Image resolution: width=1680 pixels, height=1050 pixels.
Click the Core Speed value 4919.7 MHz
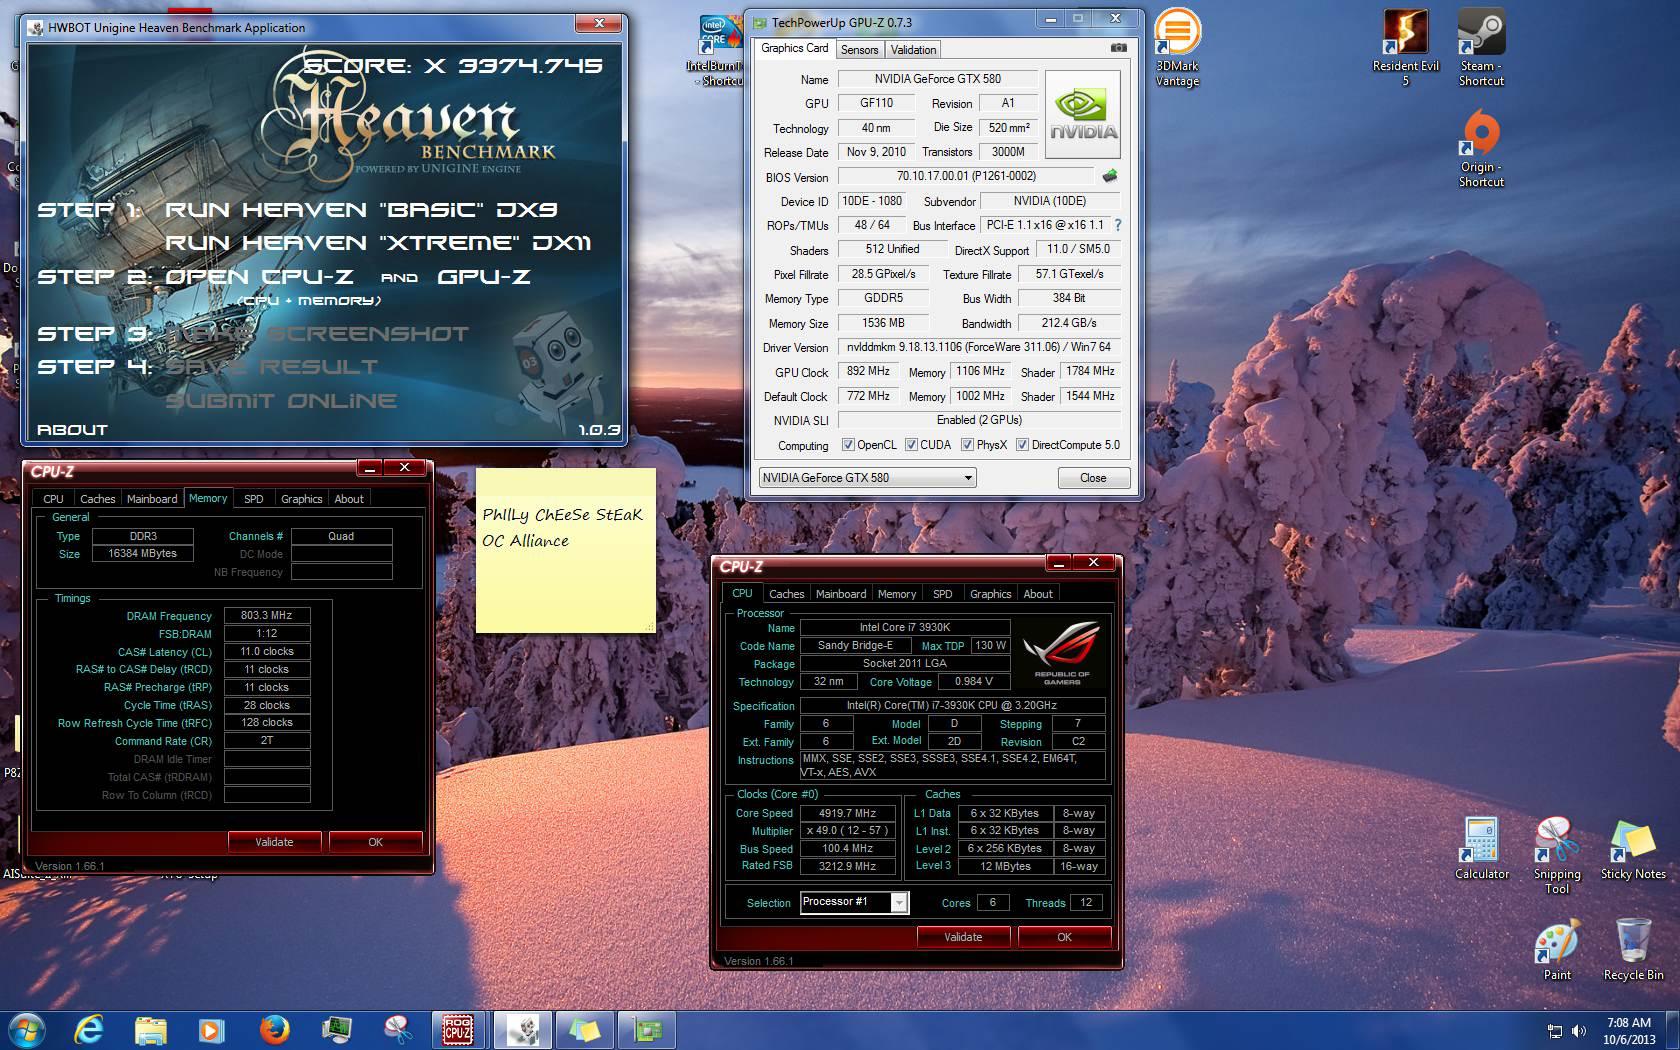(847, 814)
